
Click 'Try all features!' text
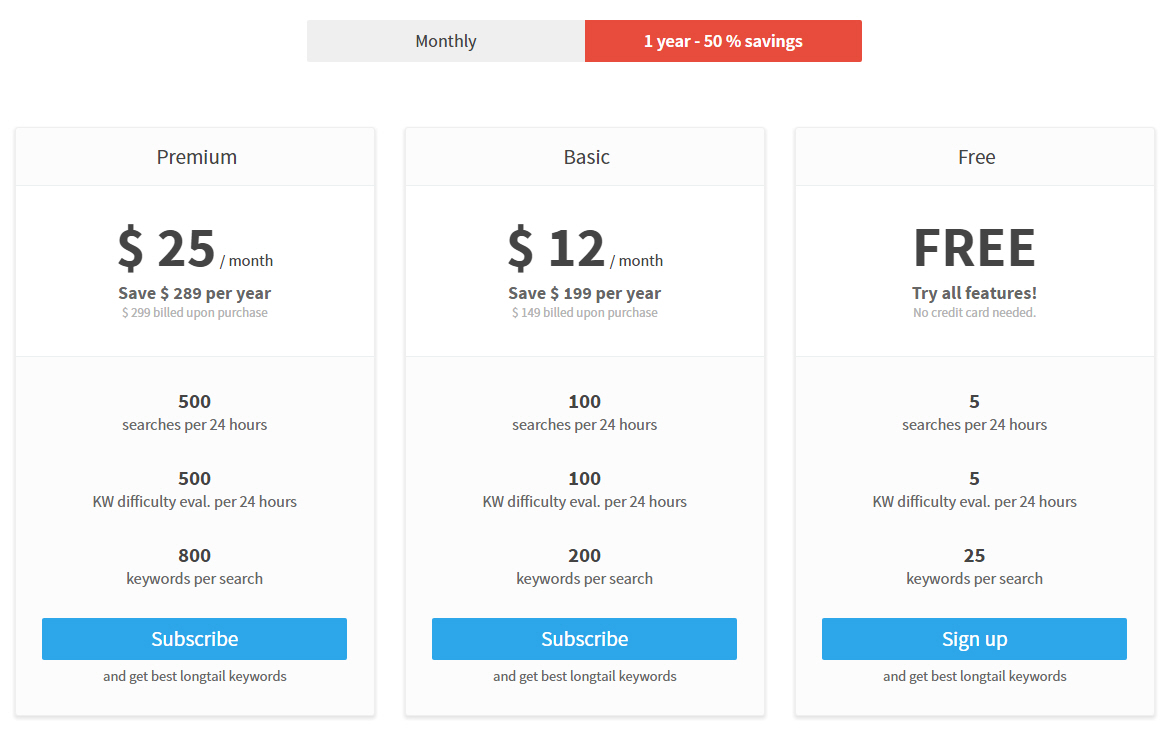point(975,293)
